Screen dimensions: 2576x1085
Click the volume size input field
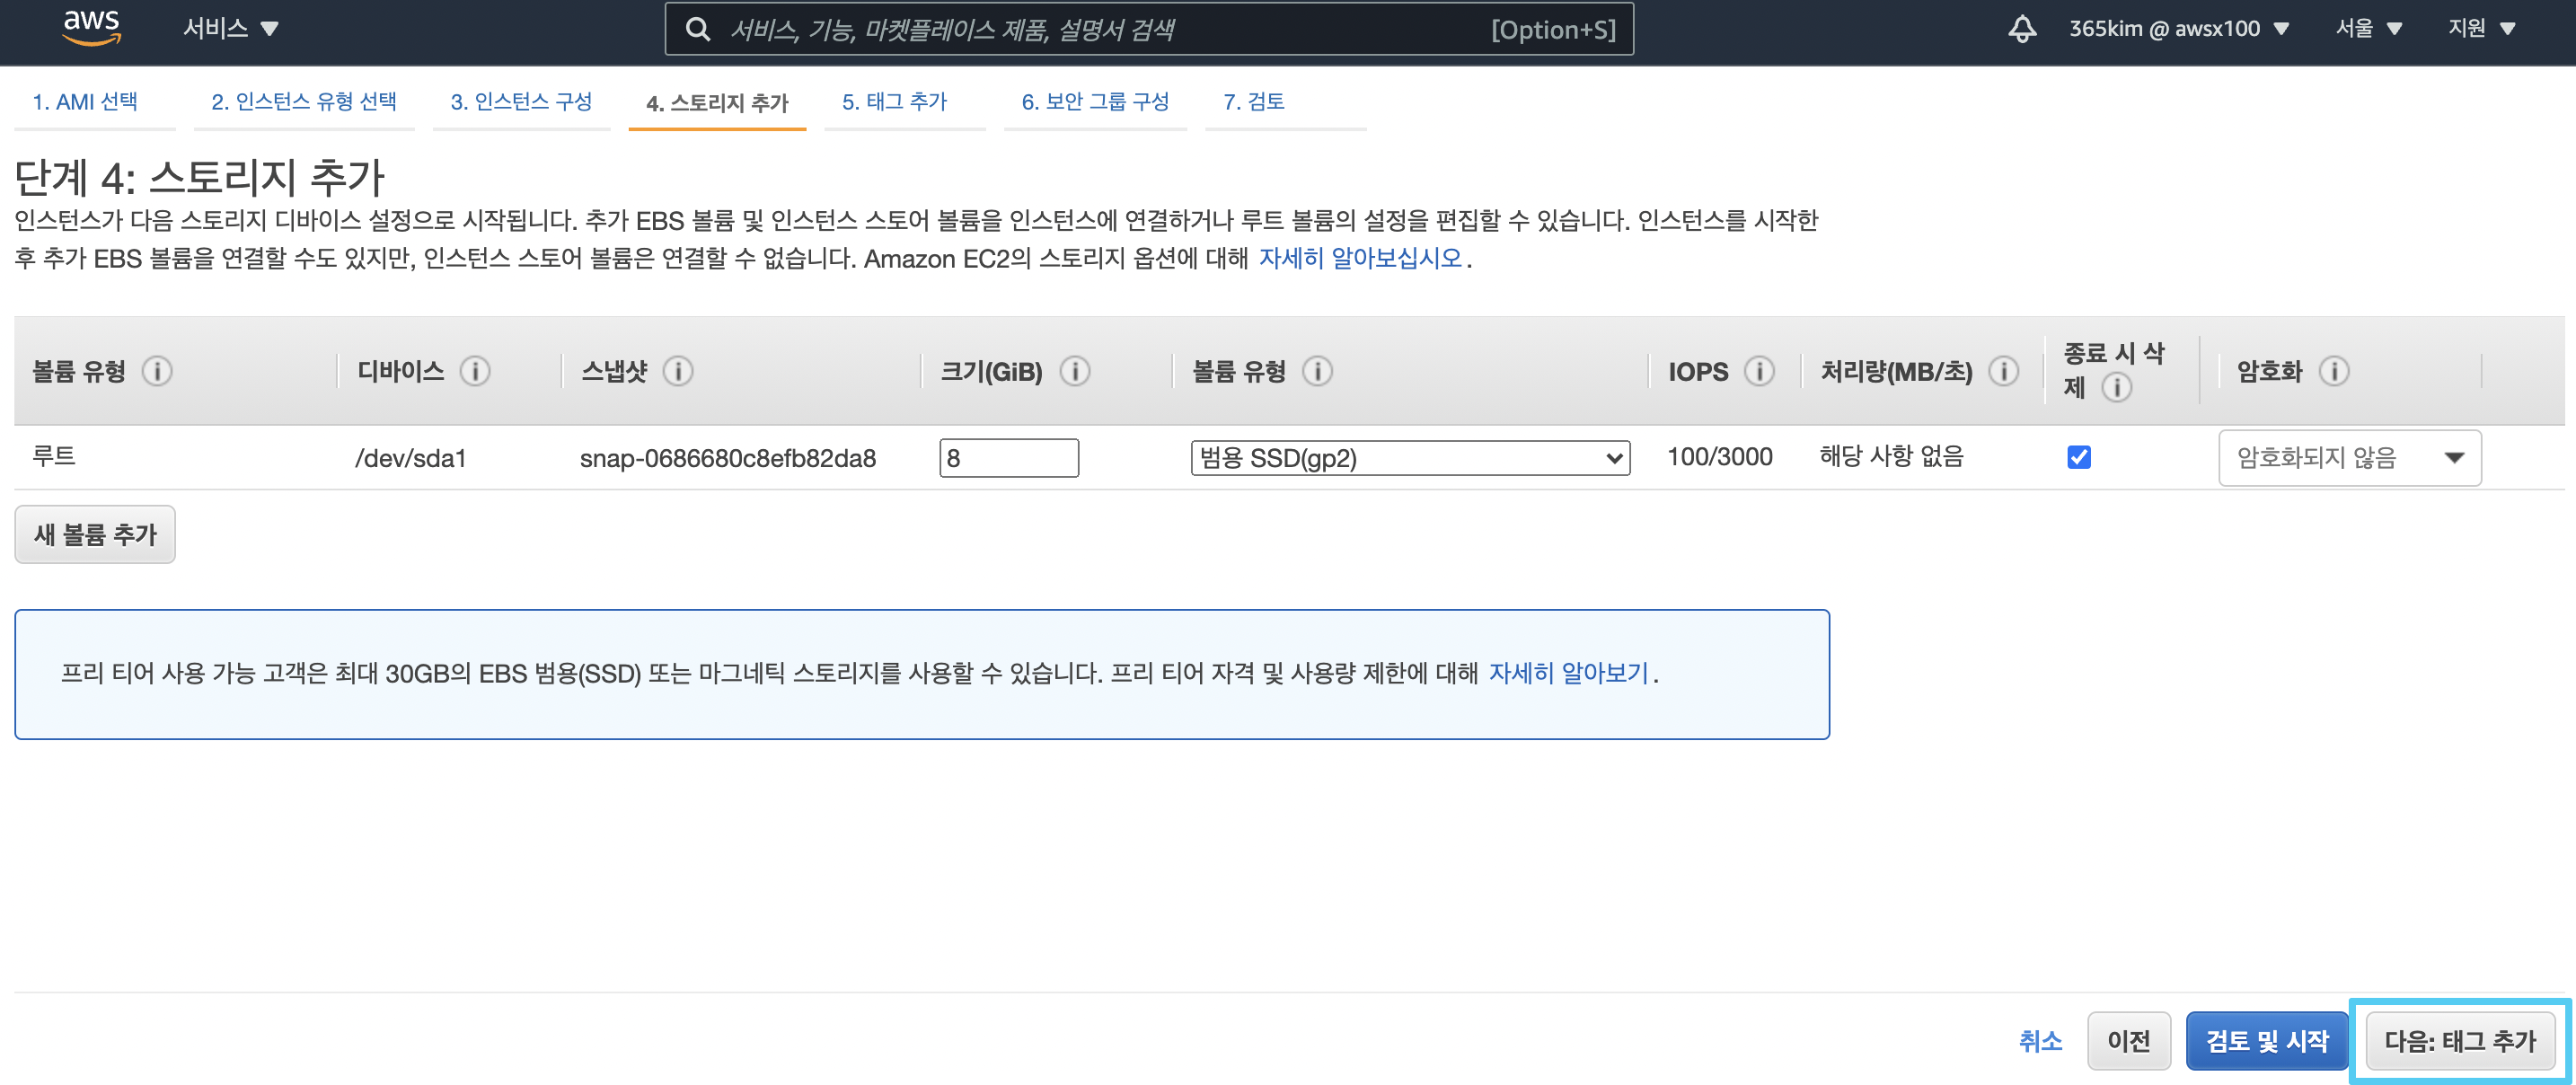pos(1008,458)
